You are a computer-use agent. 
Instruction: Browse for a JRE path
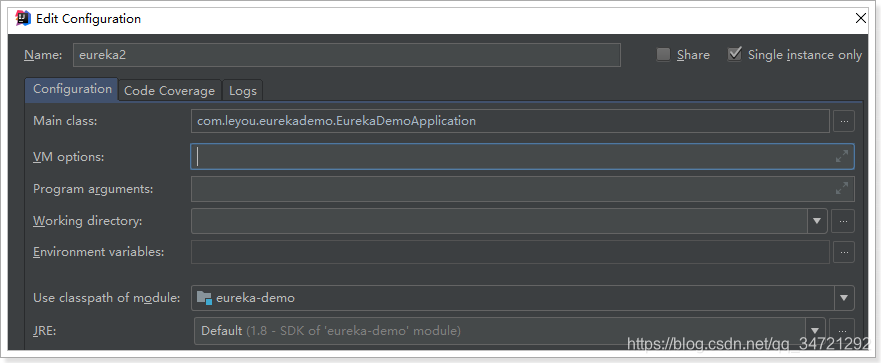(x=843, y=330)
